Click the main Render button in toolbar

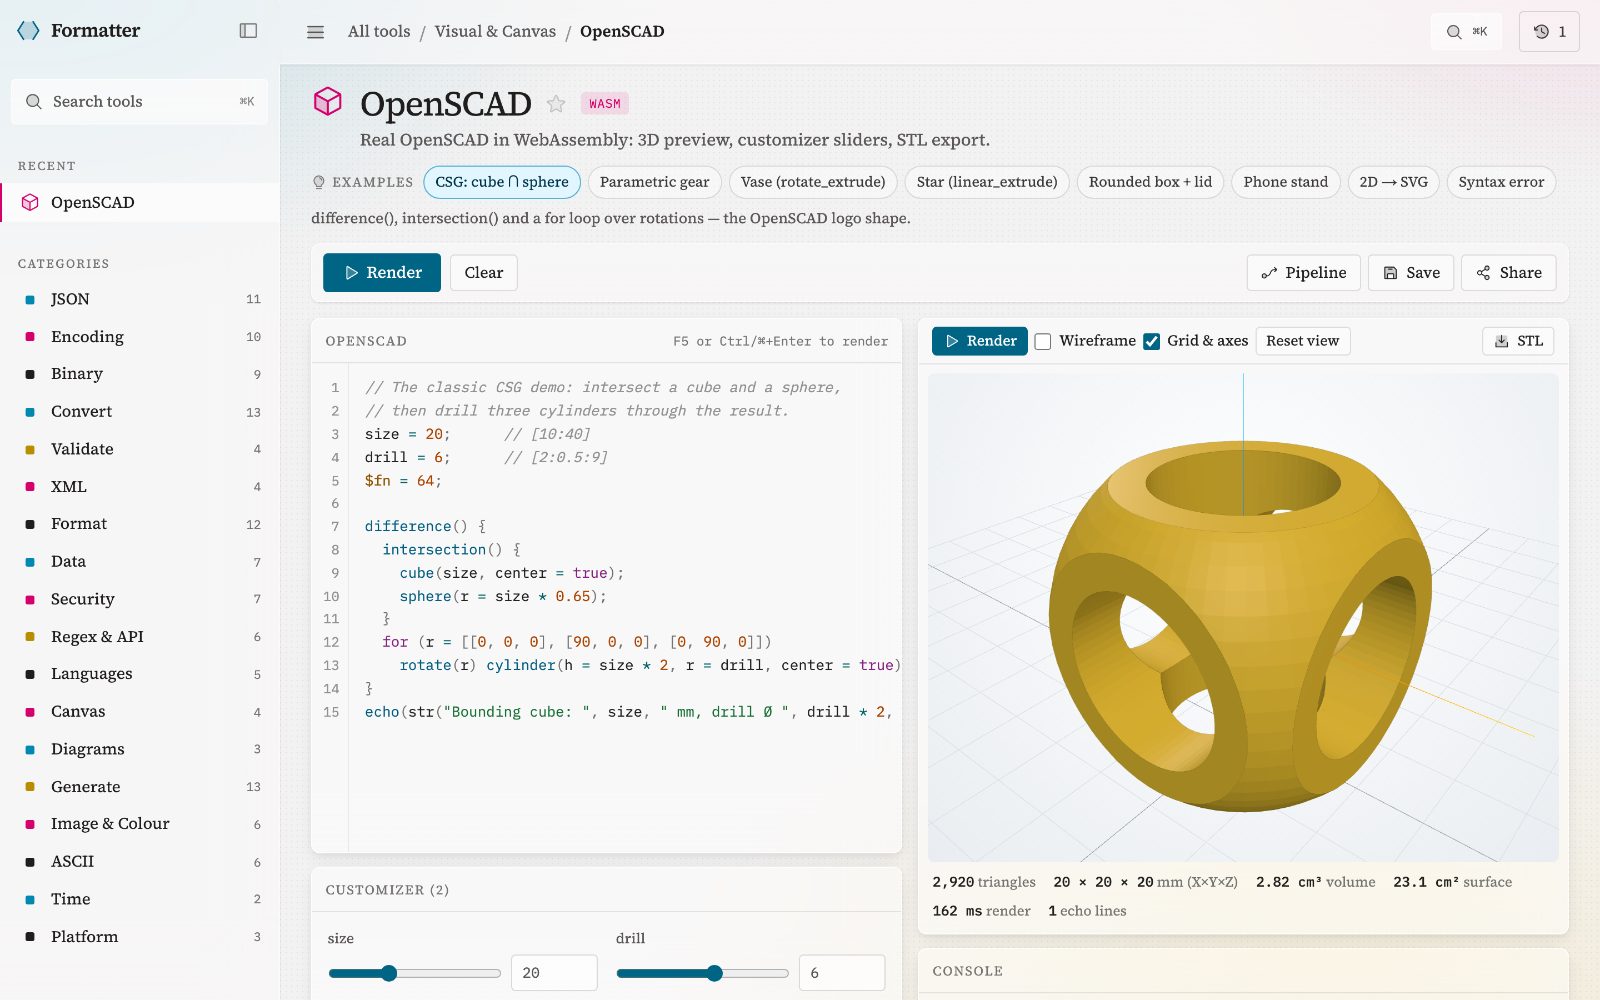pos(382,273)
